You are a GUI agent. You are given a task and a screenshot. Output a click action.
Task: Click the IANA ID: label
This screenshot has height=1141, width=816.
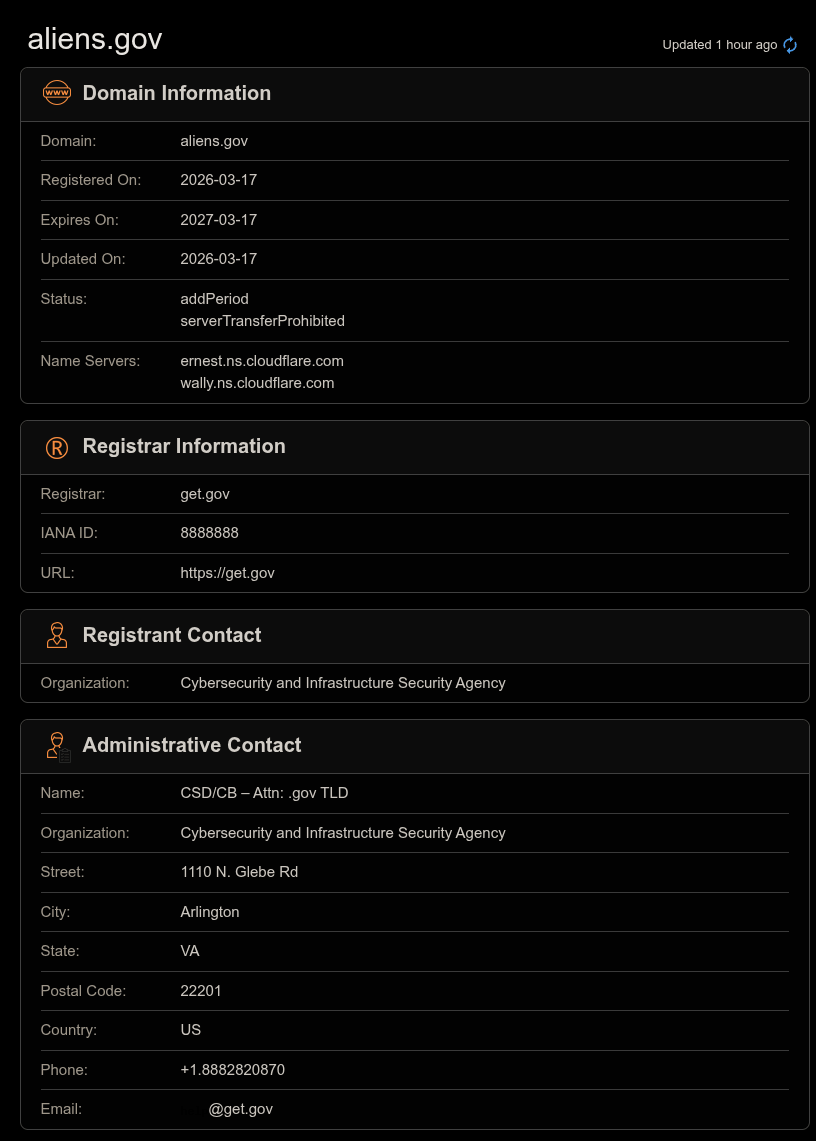pos(68,533)
